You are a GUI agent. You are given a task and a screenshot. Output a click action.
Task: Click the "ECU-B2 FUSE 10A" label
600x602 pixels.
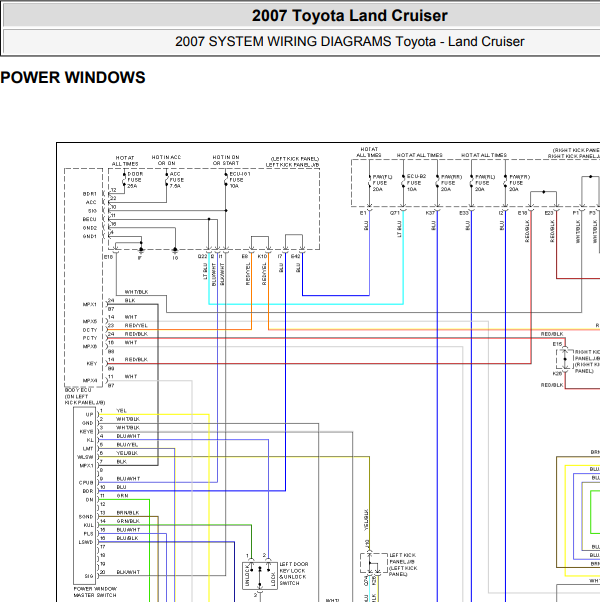point(416,182)
